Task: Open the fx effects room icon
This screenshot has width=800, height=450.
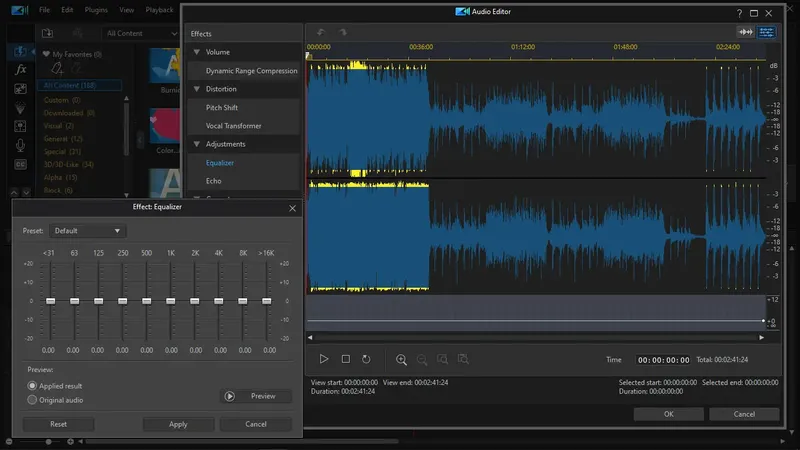Action: tap(20, 70)
